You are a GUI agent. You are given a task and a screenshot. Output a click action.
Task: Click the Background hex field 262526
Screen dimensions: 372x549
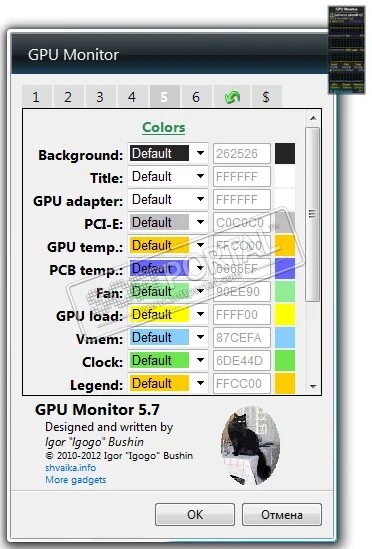242,153
